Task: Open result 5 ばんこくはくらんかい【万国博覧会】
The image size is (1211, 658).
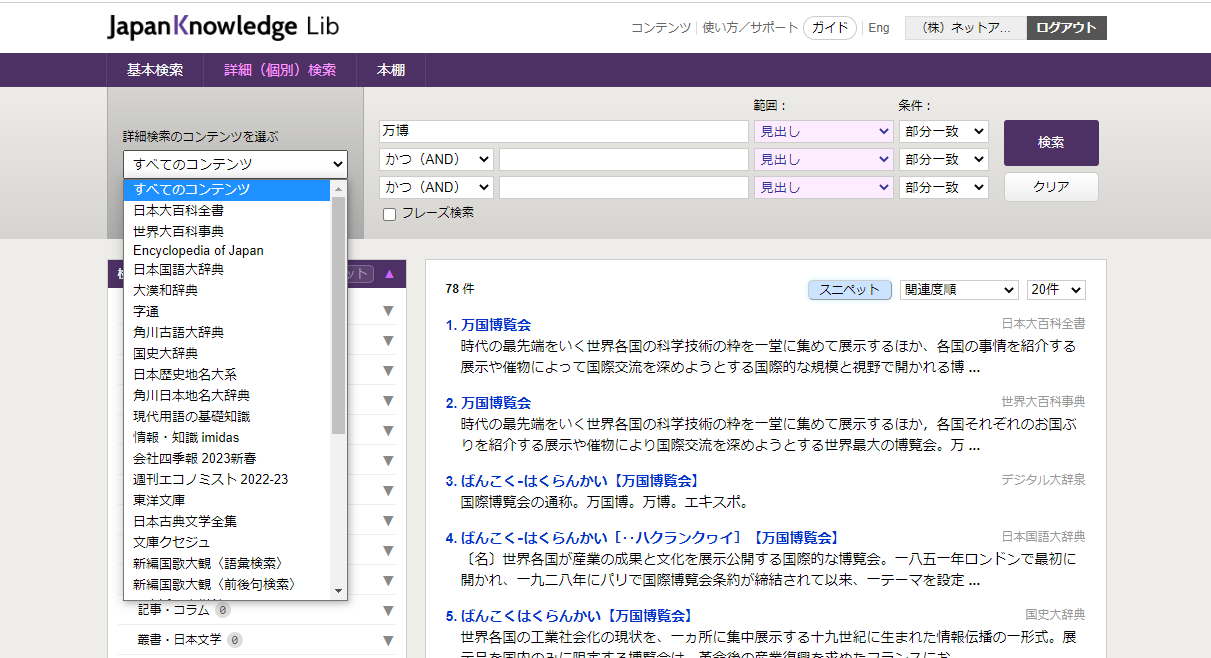Action: 577,616
